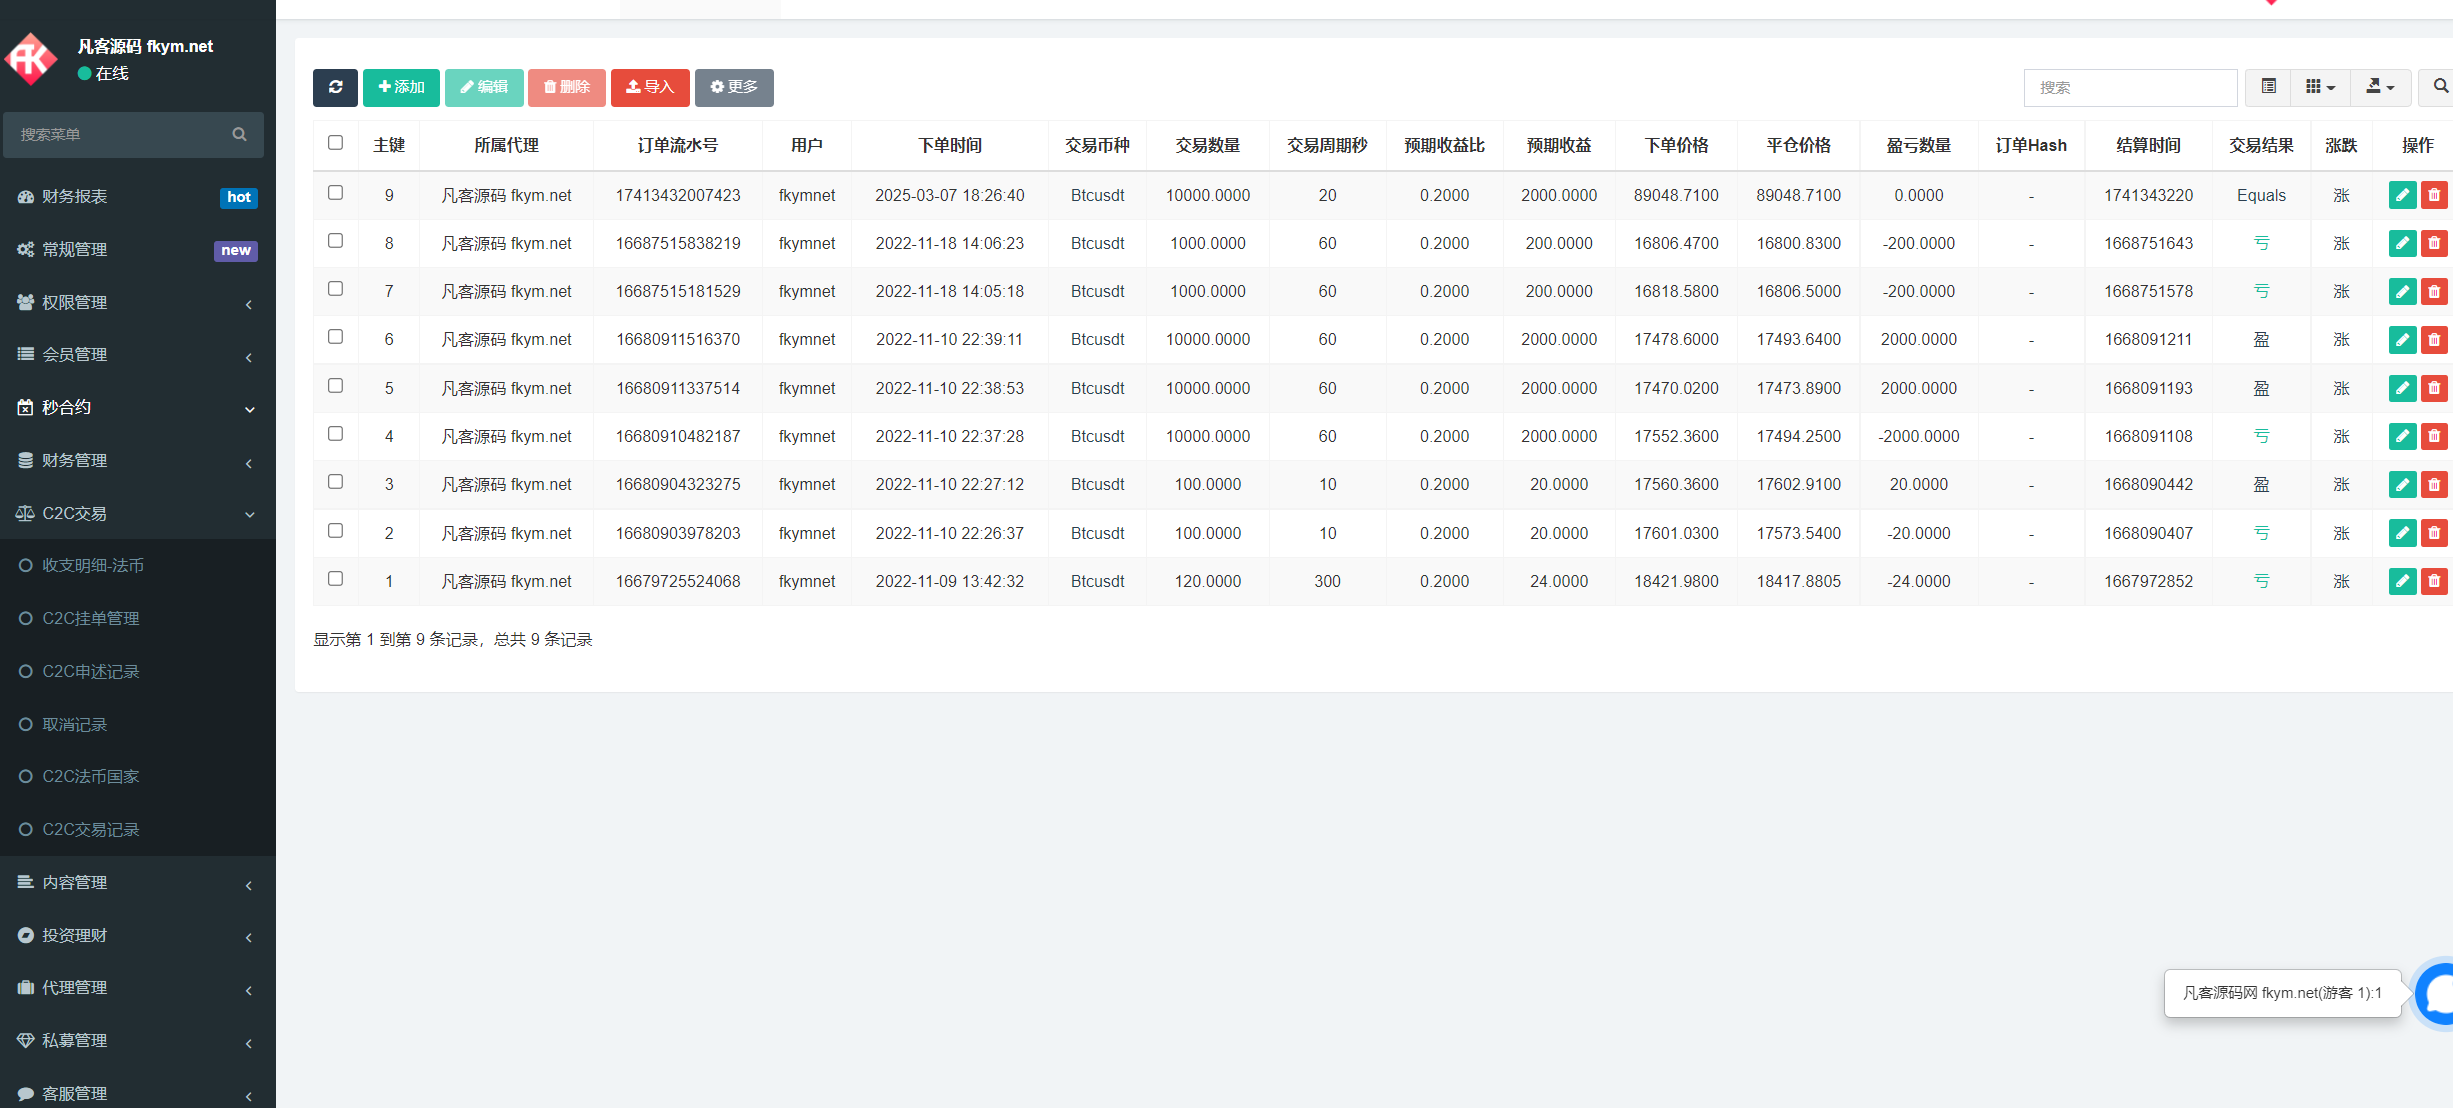
Task: Open the export data dropdown
Action: click(x=2380, y=87)
